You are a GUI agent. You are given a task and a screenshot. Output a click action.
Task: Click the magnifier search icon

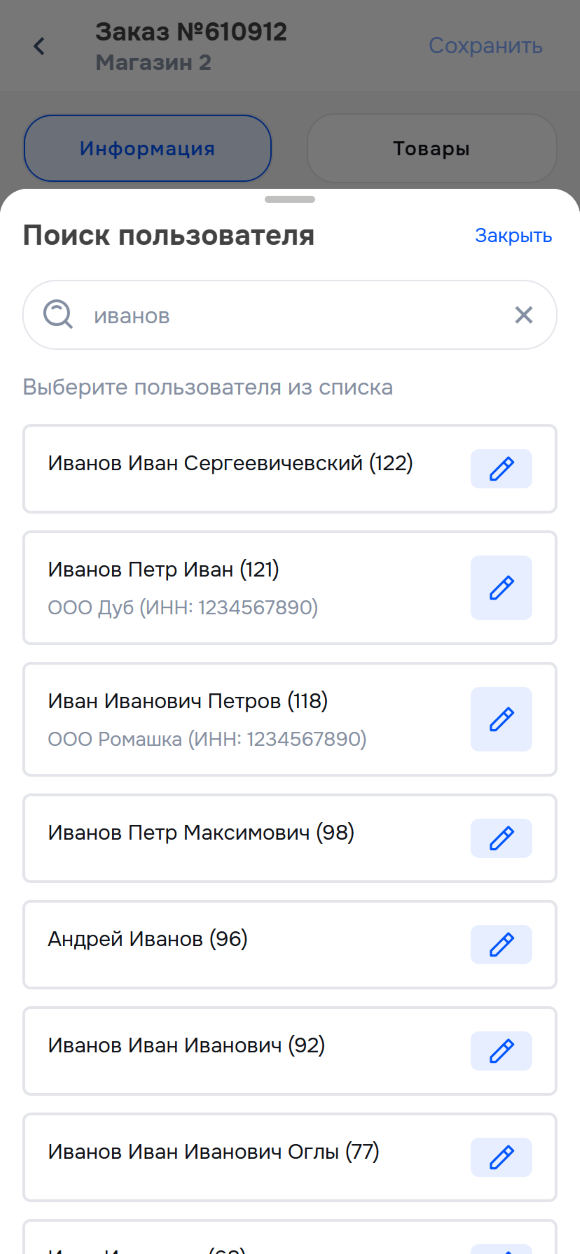[59, 315]
